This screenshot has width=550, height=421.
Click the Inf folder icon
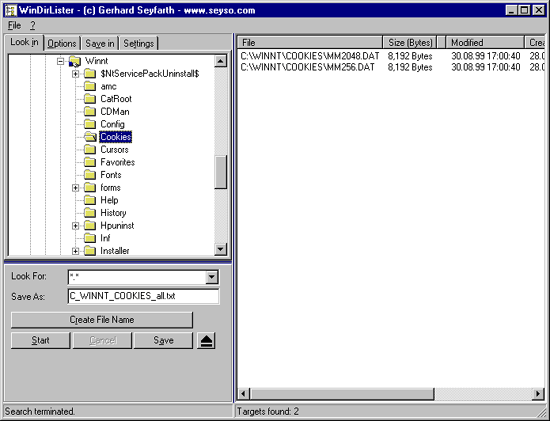click(90, 238)
